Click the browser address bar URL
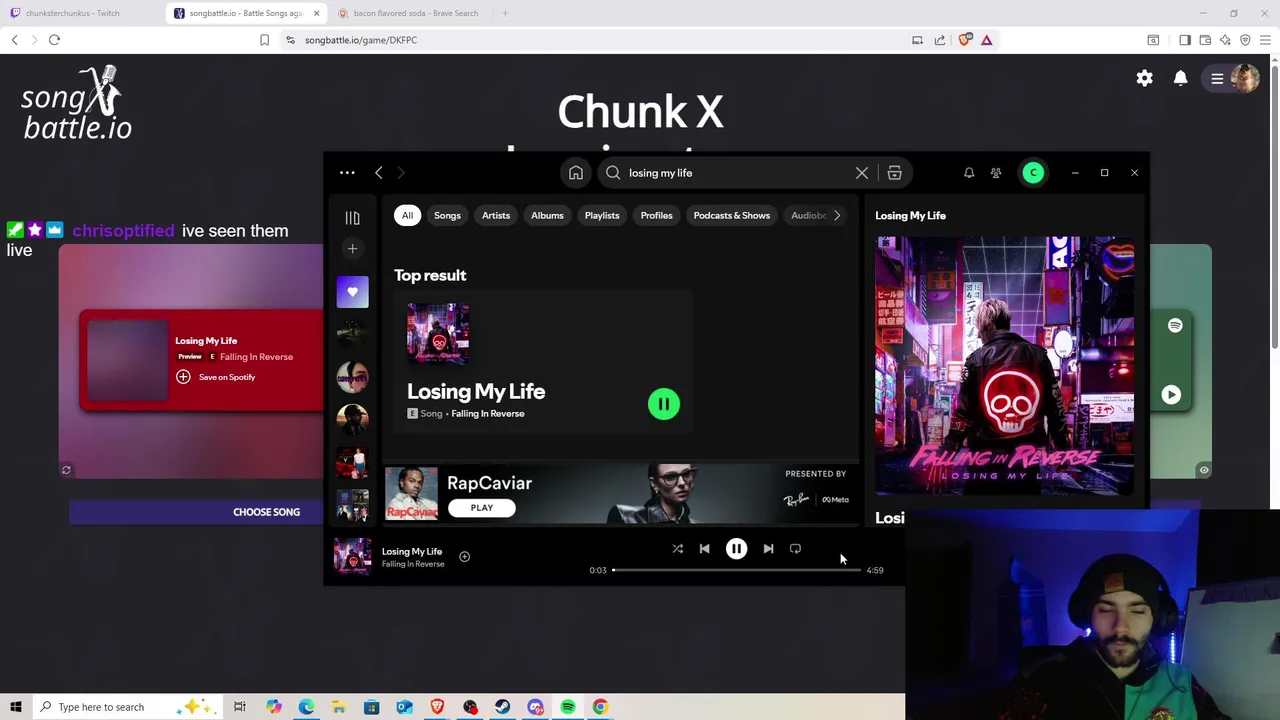The height and width of the screenshot is (720, 1280). pyautogui.click(x=361, y=40)
